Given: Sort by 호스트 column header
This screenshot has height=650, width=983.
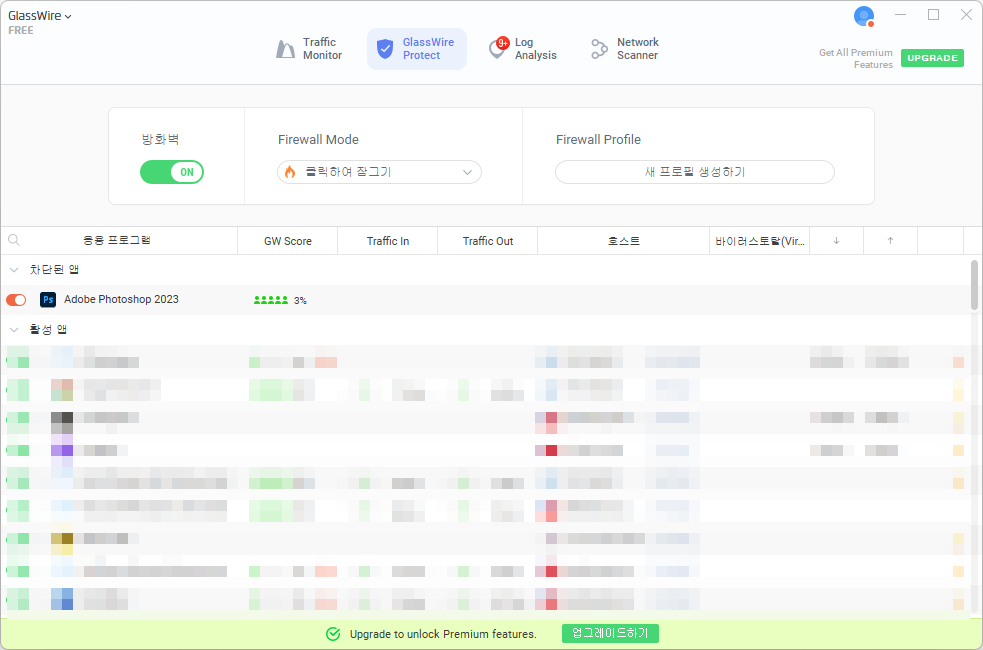Looking at the screenshot, I should (624, 241).
